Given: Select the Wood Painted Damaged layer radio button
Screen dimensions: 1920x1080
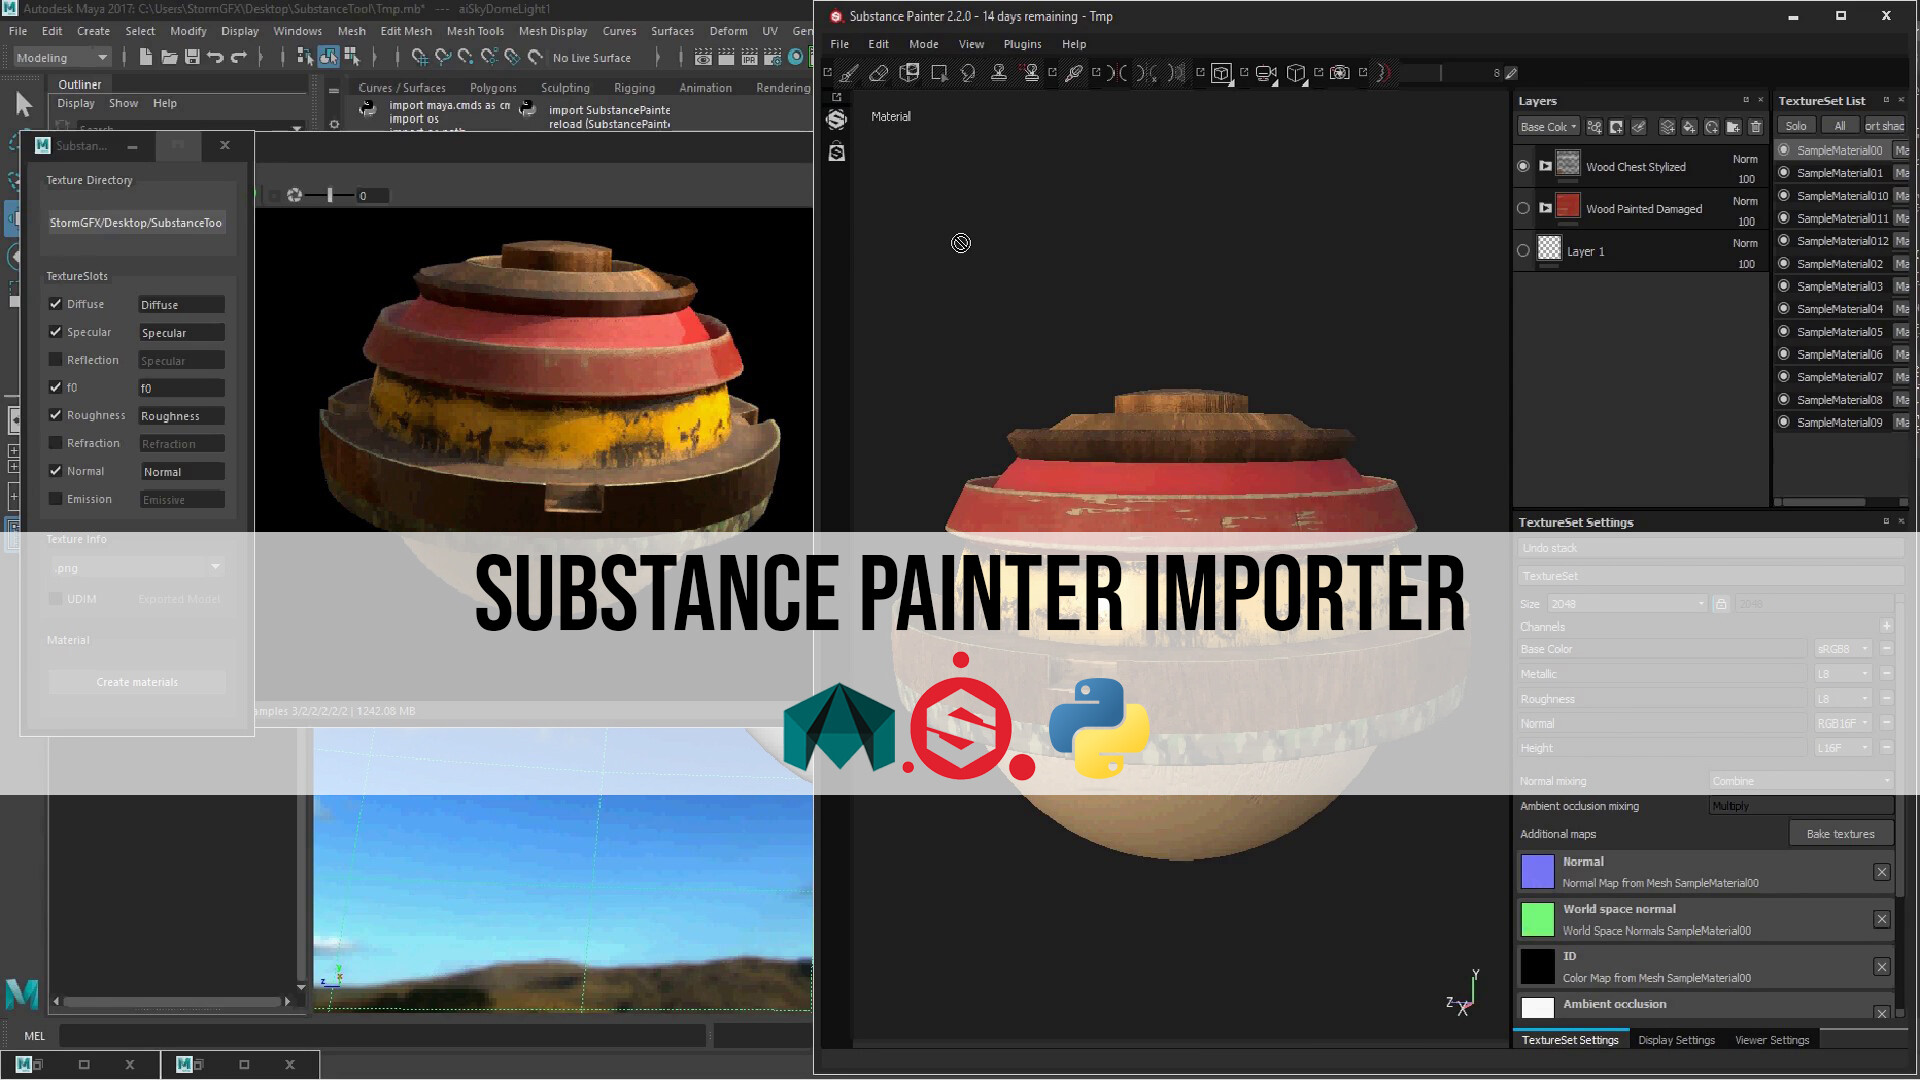Looking at the screenshot, I should [1524, 207].
